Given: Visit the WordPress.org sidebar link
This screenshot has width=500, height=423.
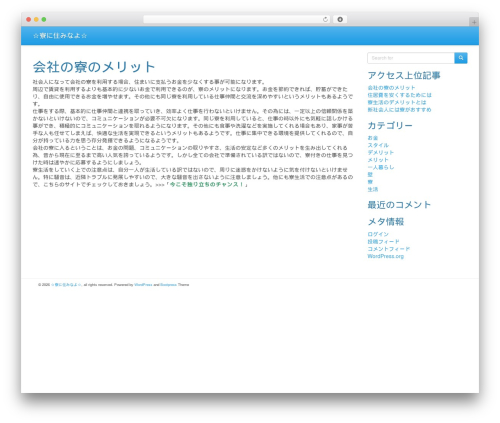Looking at the screenshot, I should pos(386,256).
